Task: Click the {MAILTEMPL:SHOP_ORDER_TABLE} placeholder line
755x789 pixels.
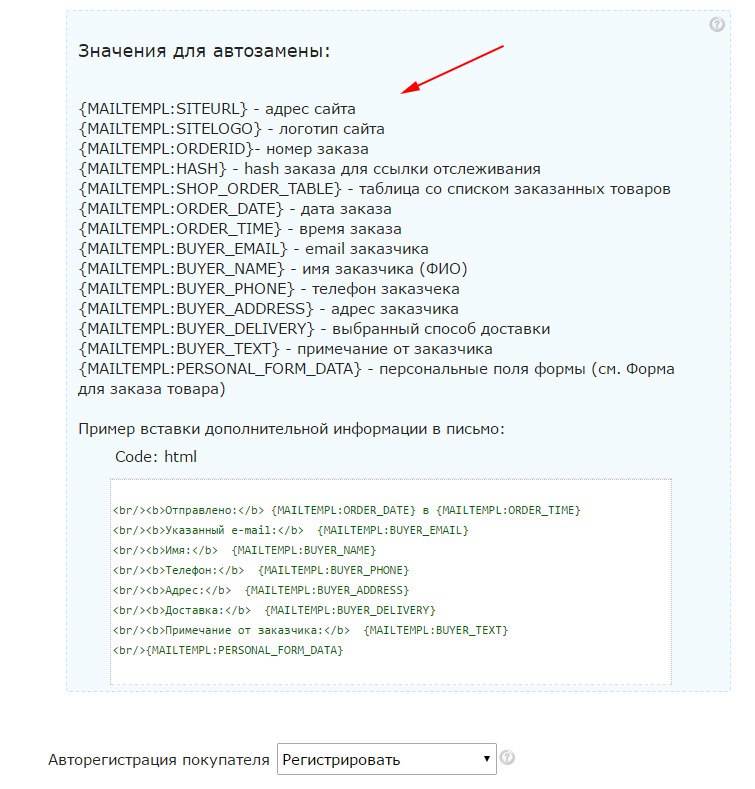Action: pos(374,189)
